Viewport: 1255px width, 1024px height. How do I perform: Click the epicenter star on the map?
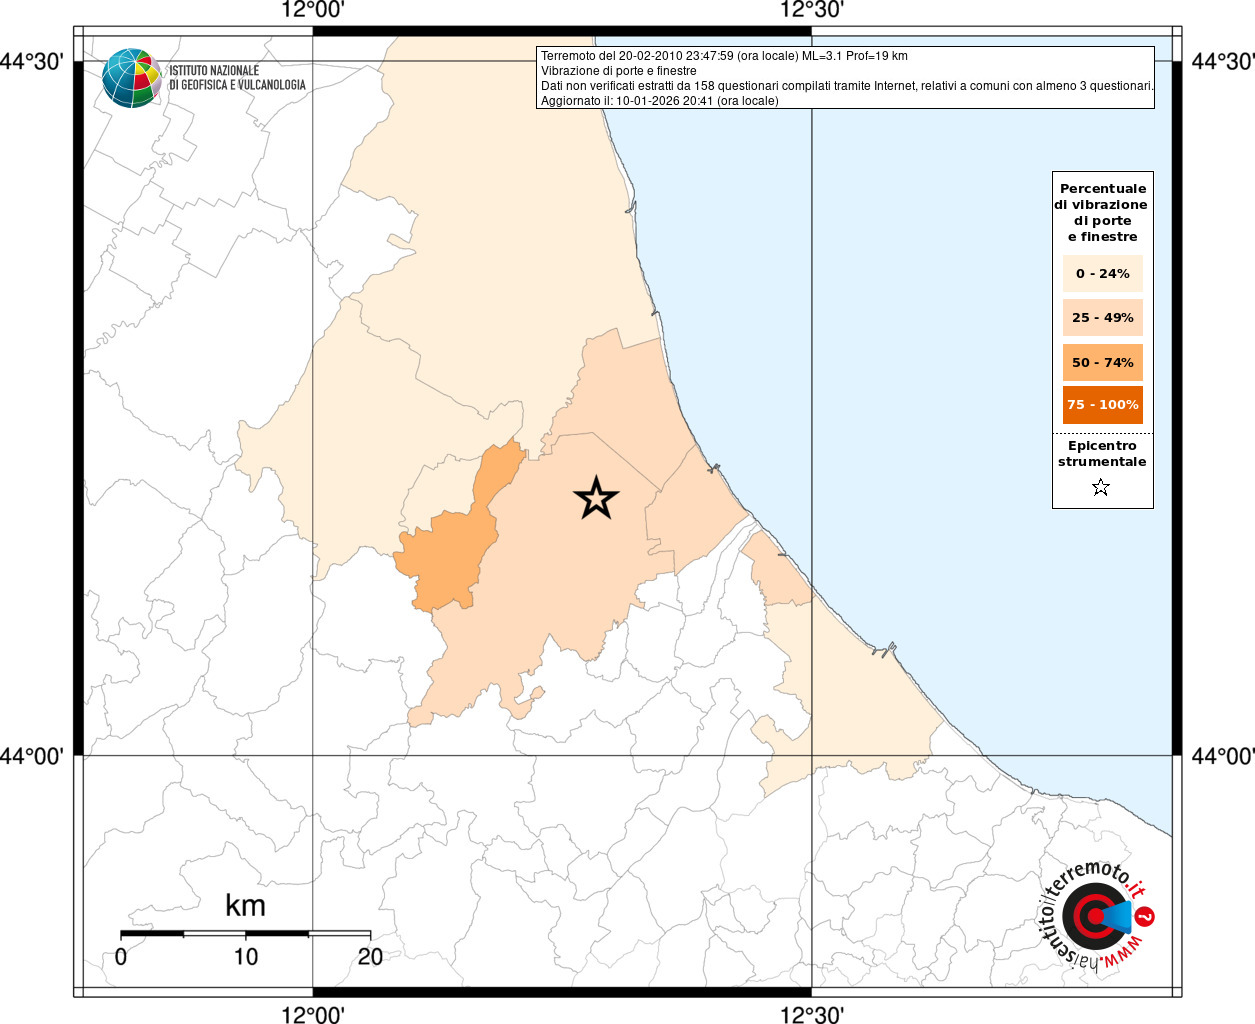(x=597, y=498)
